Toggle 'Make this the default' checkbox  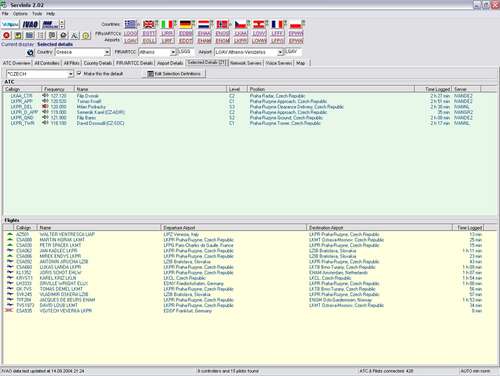coord(79,73)
